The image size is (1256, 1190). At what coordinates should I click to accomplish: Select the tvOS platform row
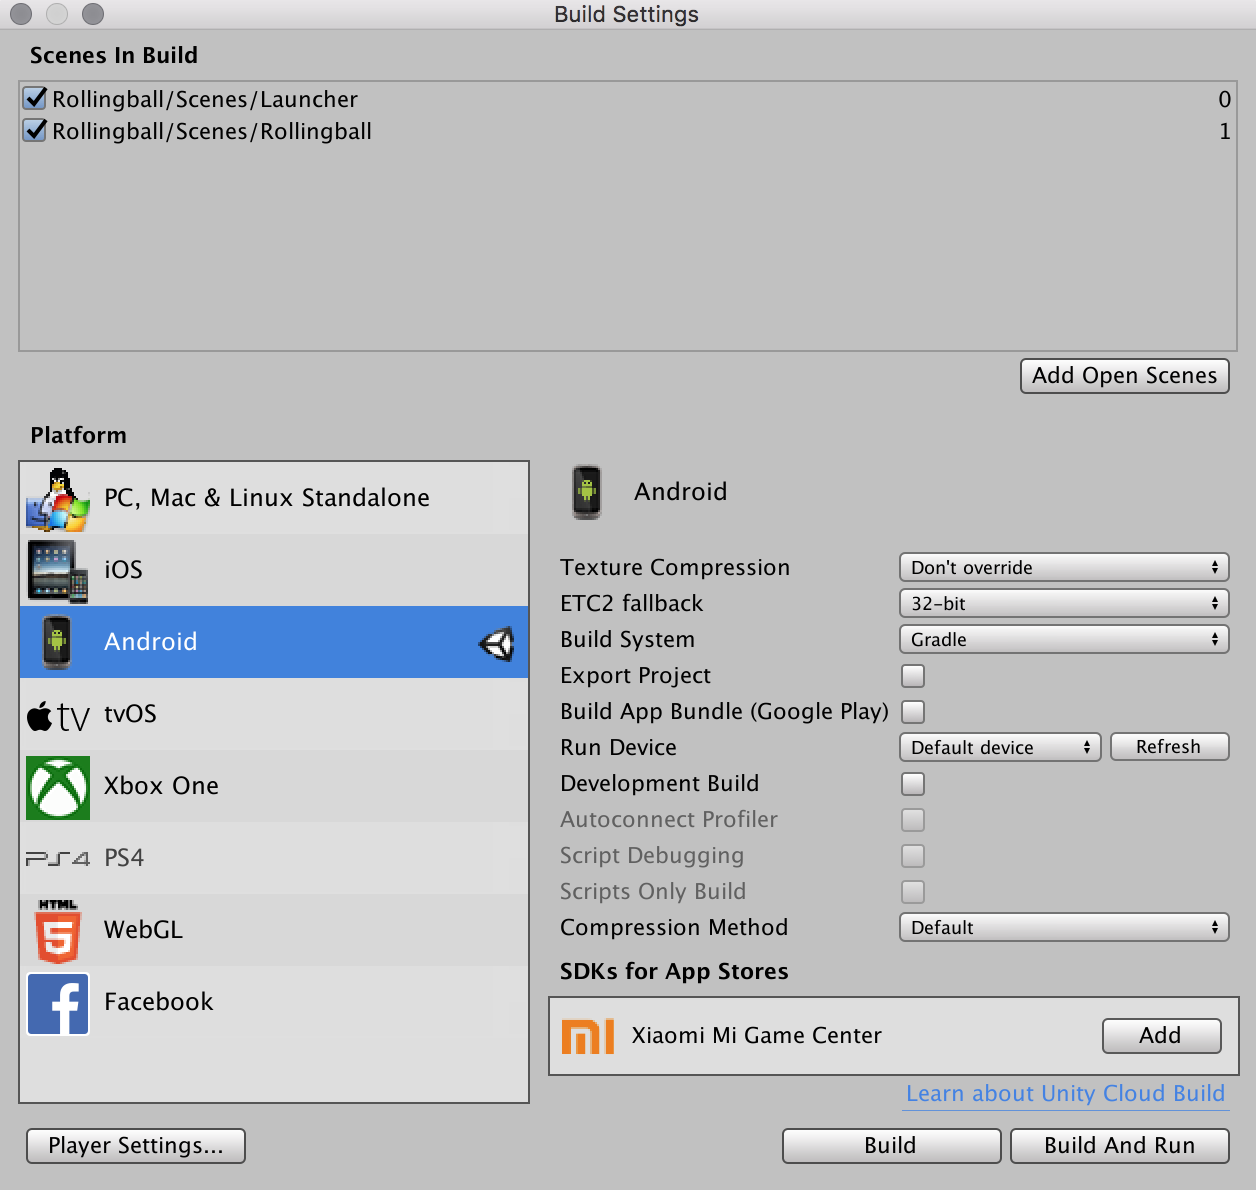(274, 714)
